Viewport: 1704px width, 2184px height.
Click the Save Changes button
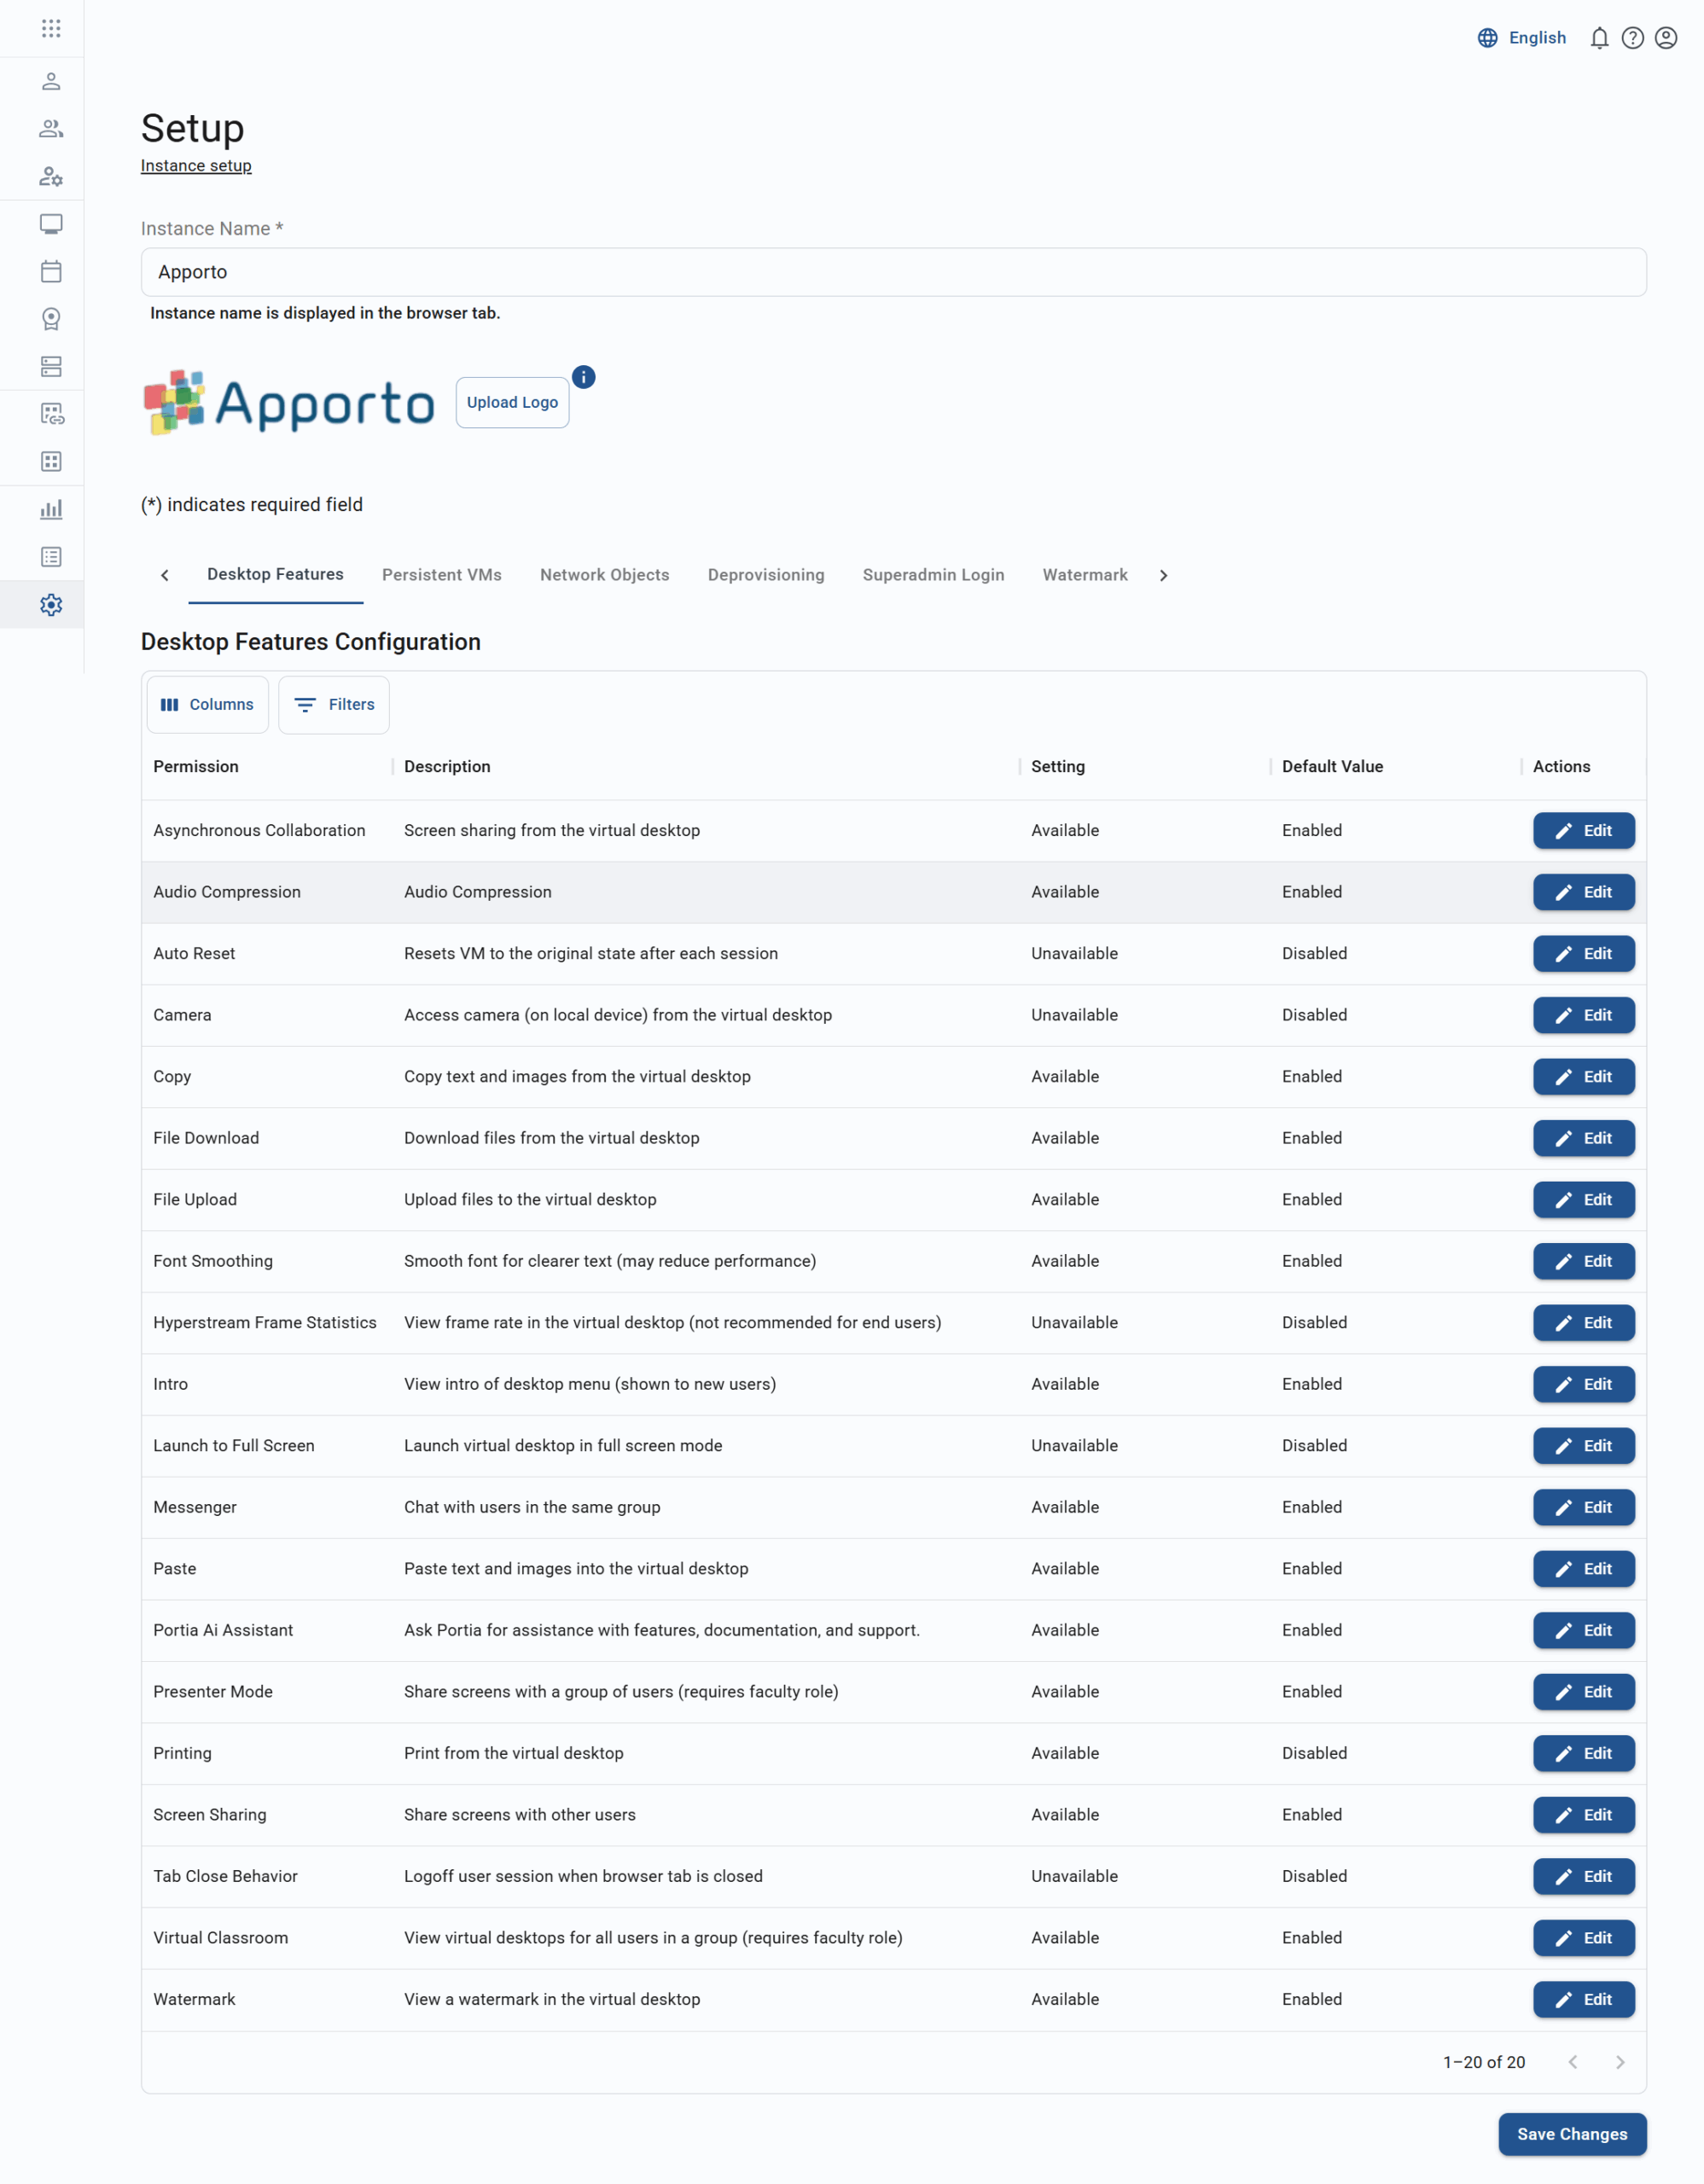tap(1572, 2133)
